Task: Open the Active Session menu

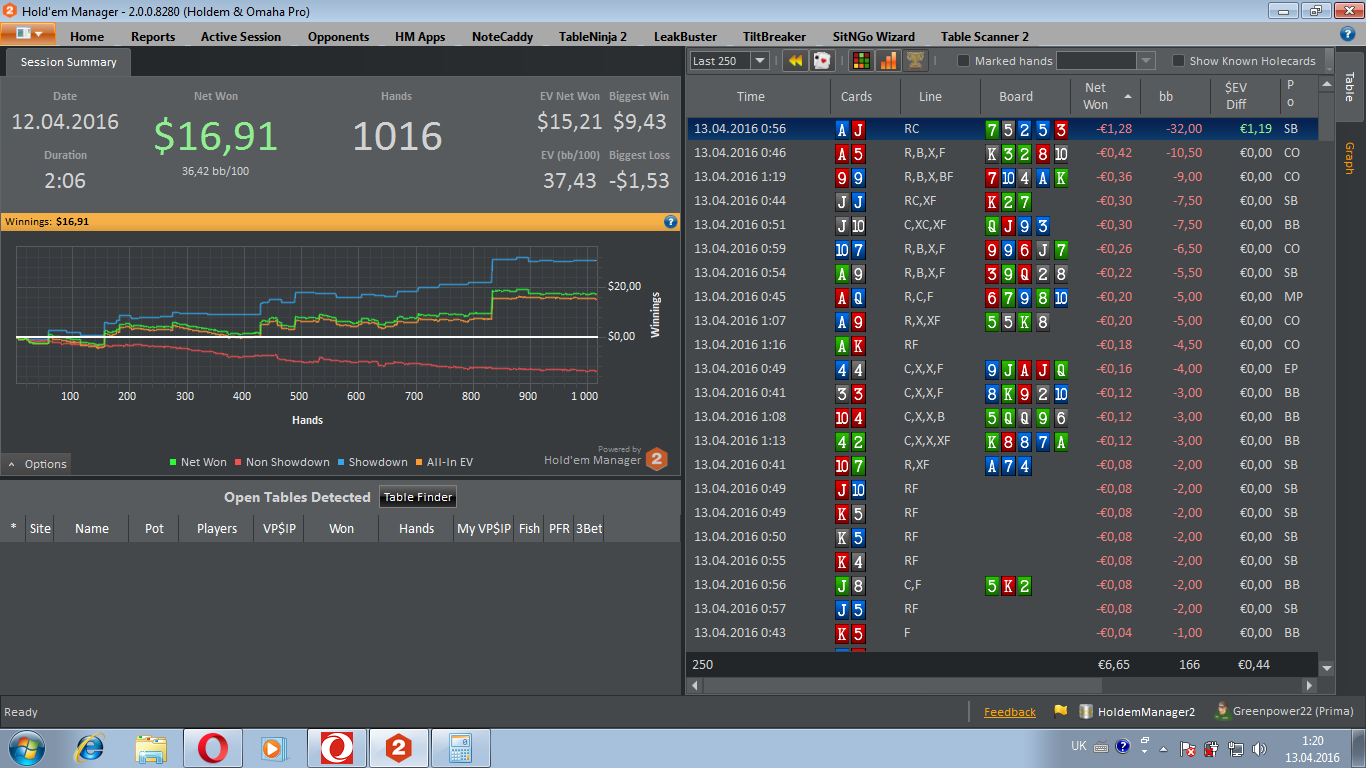Action: coord(241,36)
